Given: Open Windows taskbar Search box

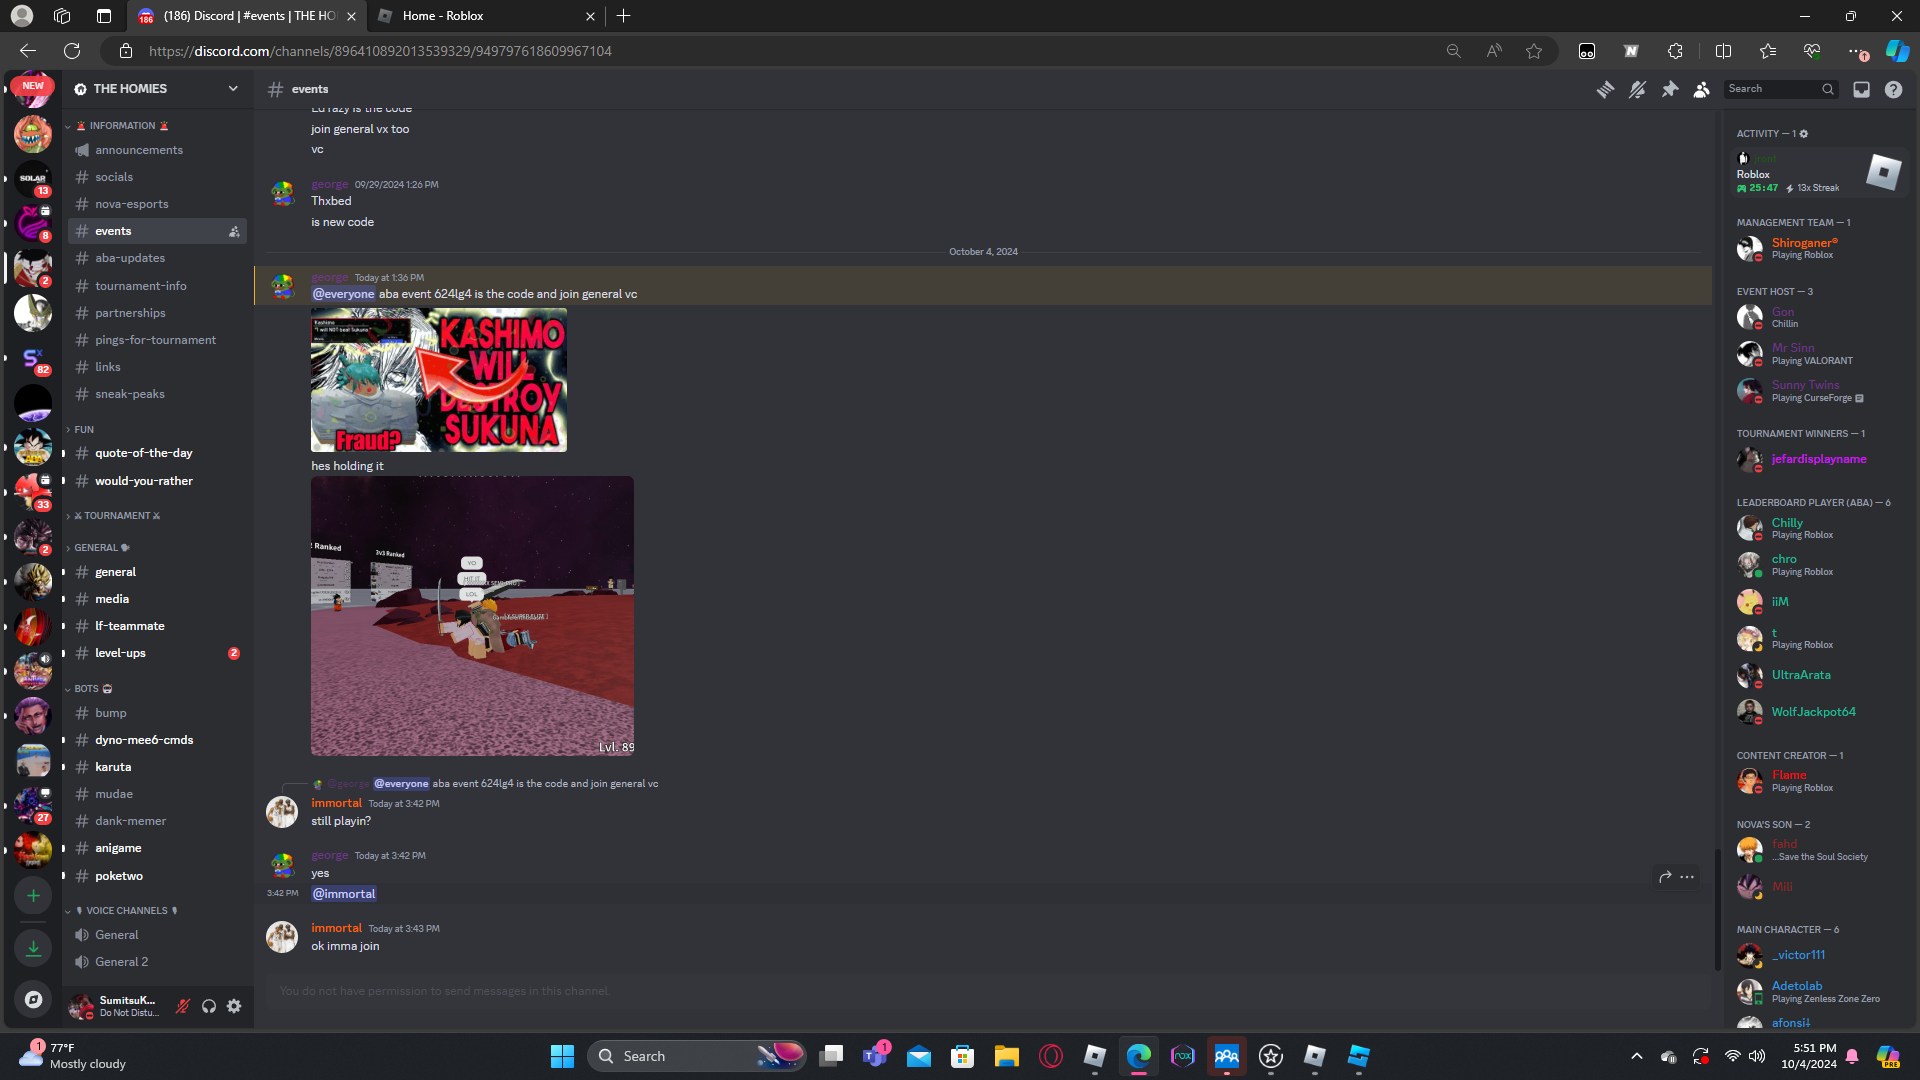Looking at the screenshot, I should [x=698, y=1056].
